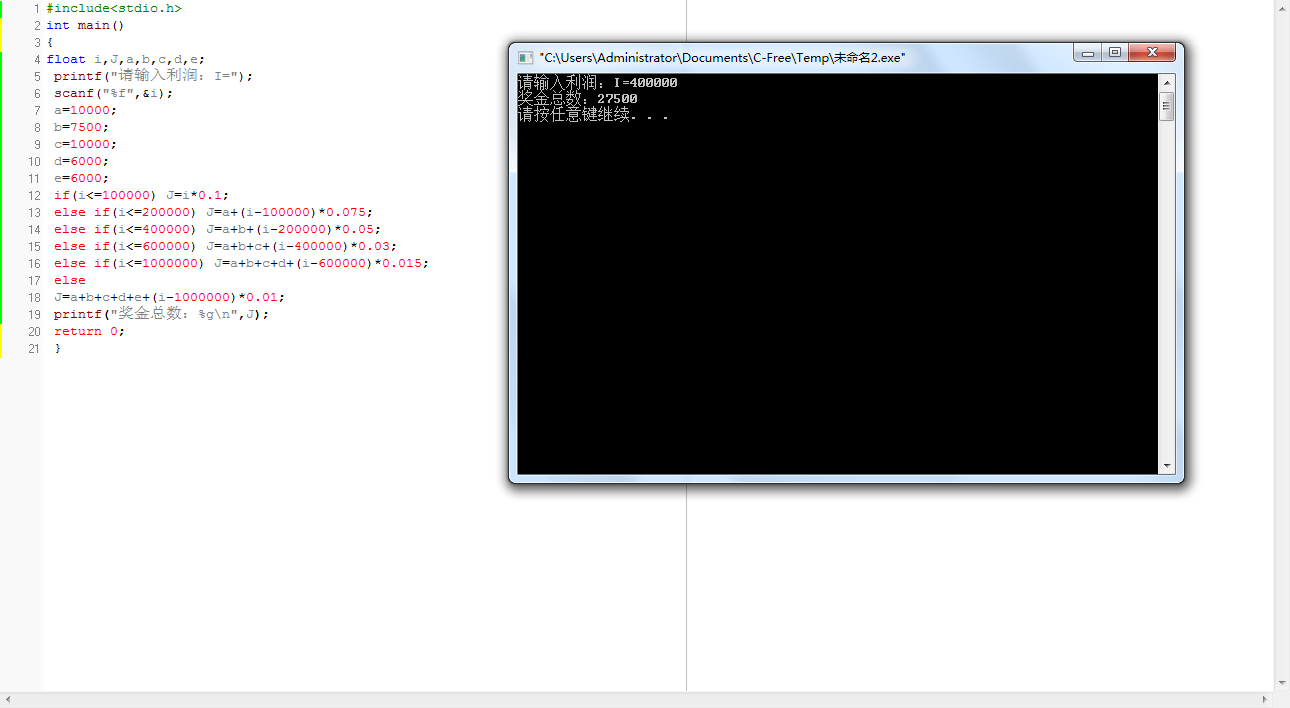The image size is (1290, 708).
Task: Click the printf '请输入利润: I=' line
Action: coord(154,76)
